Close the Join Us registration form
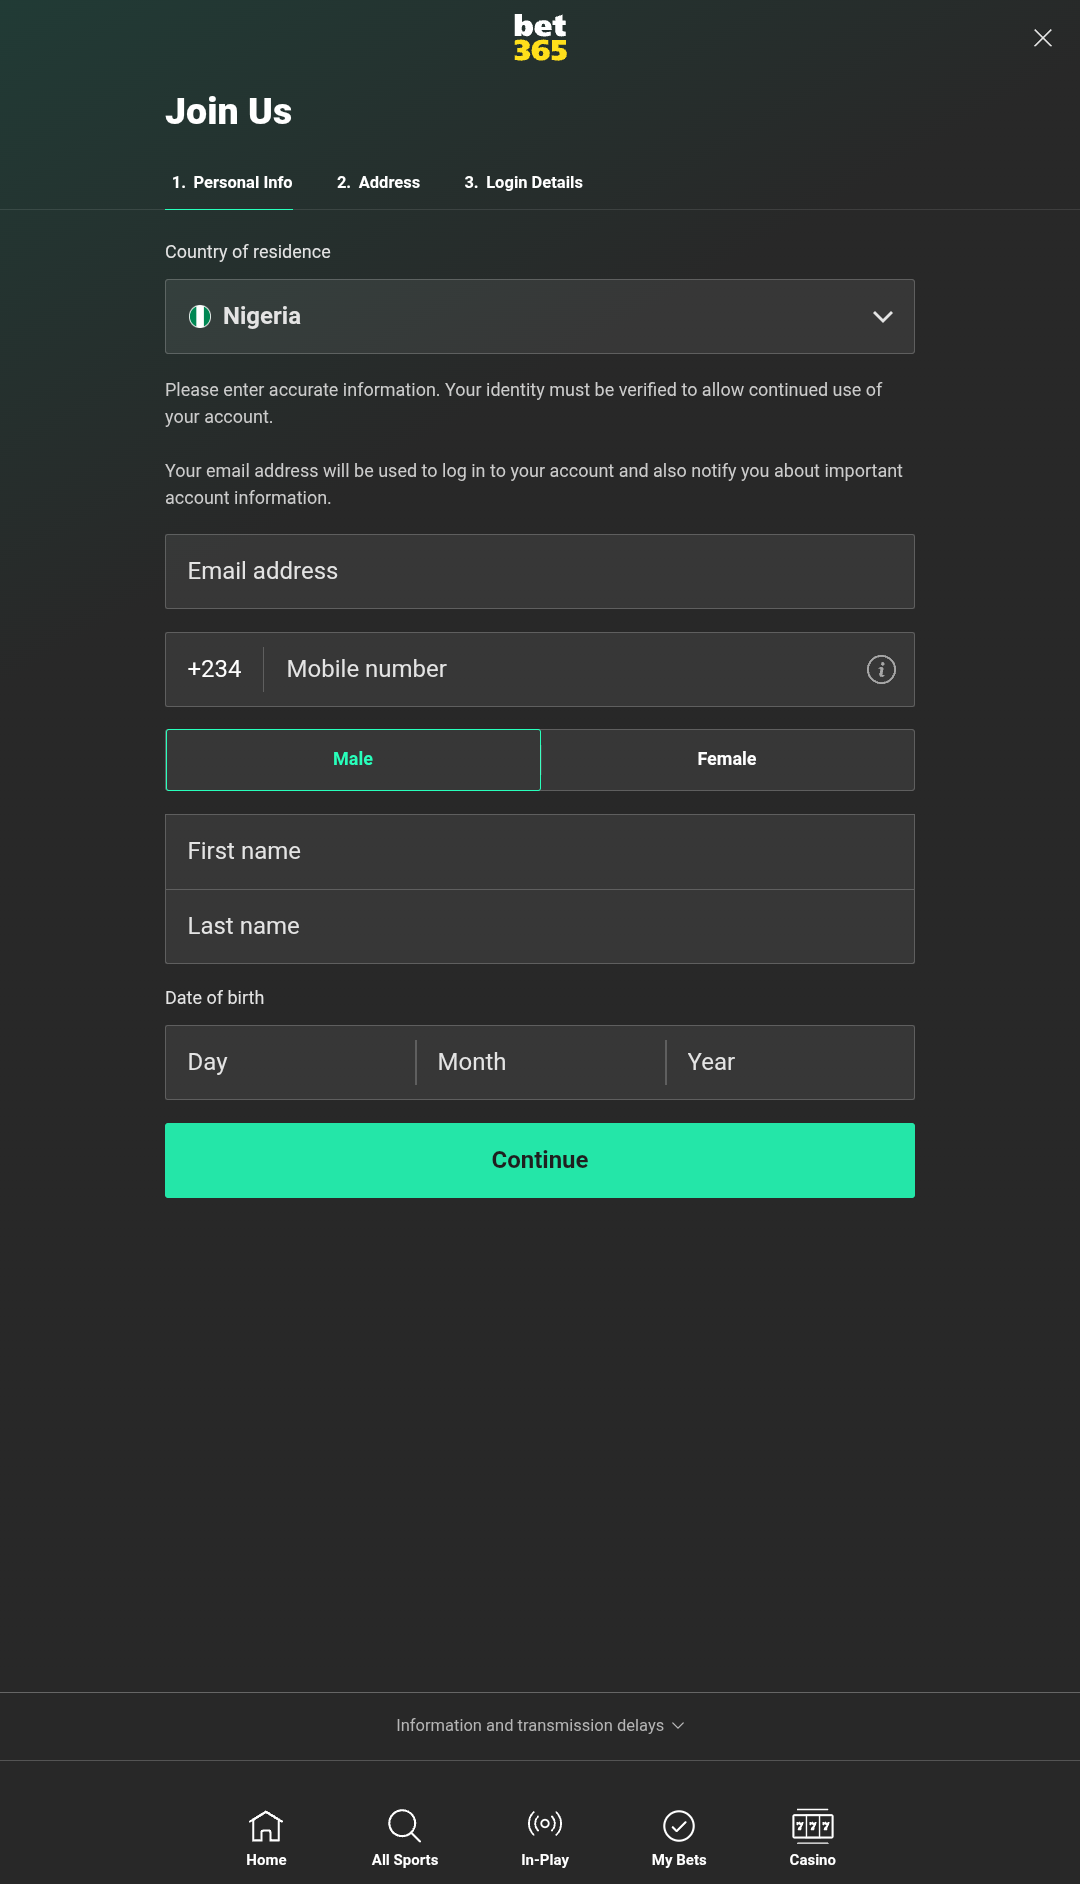 1042,38
